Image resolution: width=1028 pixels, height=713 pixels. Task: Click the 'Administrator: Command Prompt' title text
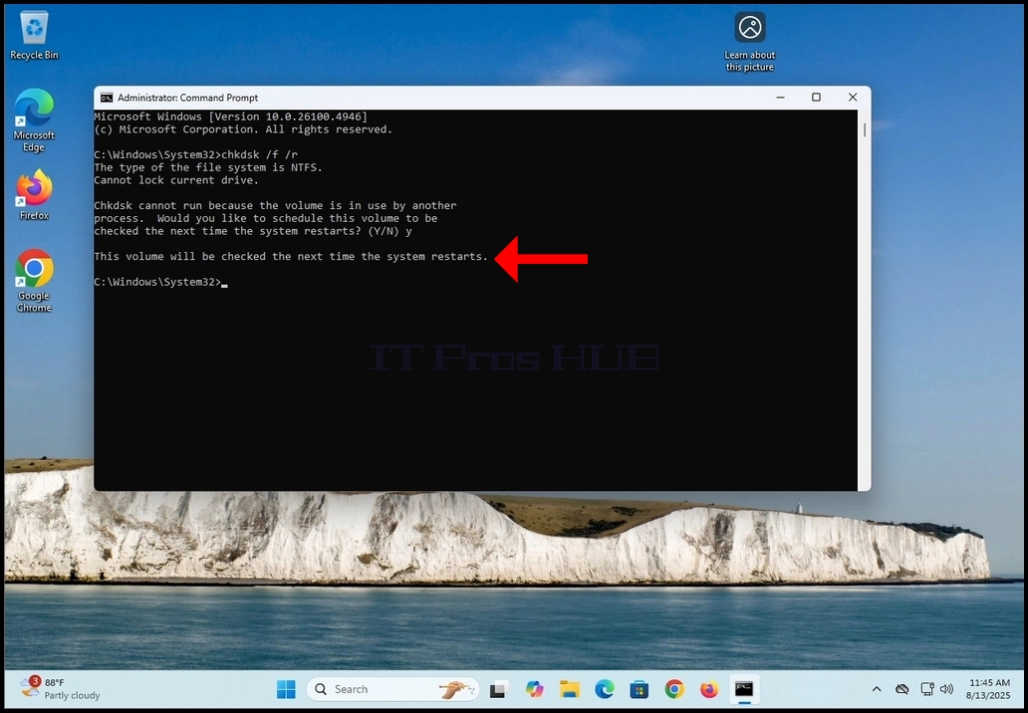[x=188, y=98]
